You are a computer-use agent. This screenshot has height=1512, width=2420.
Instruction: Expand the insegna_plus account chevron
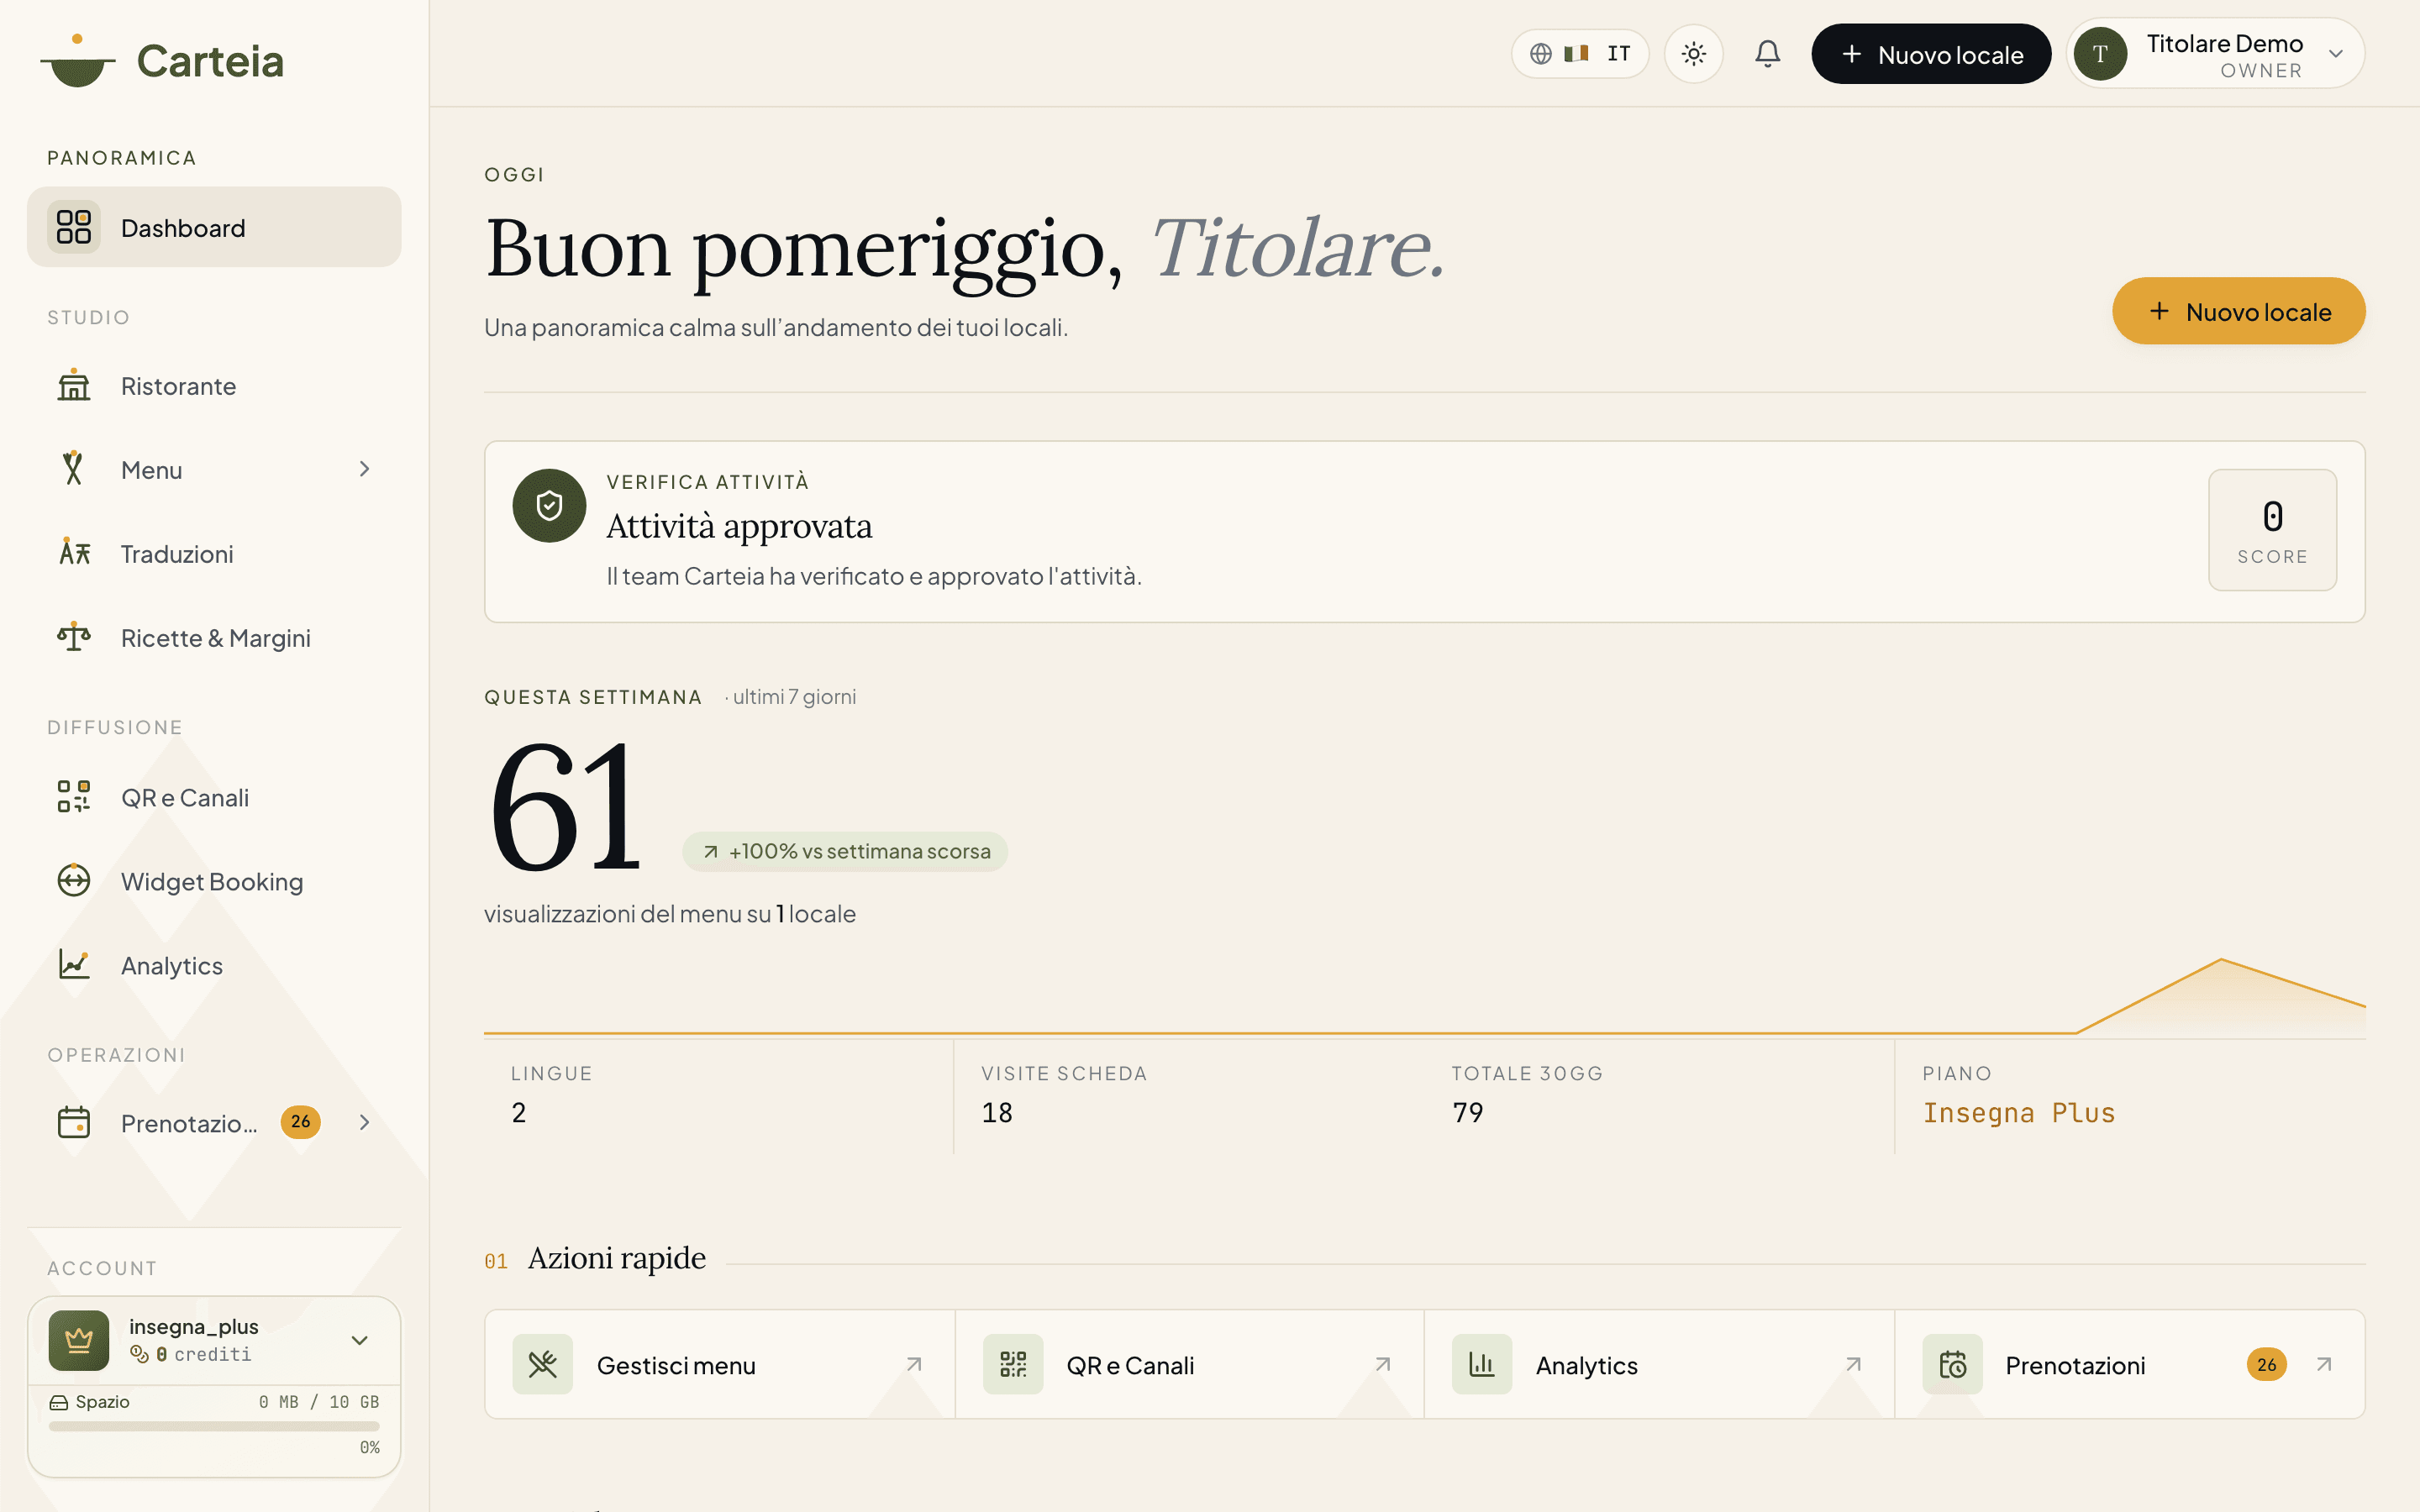click(x=360, y=1340)
